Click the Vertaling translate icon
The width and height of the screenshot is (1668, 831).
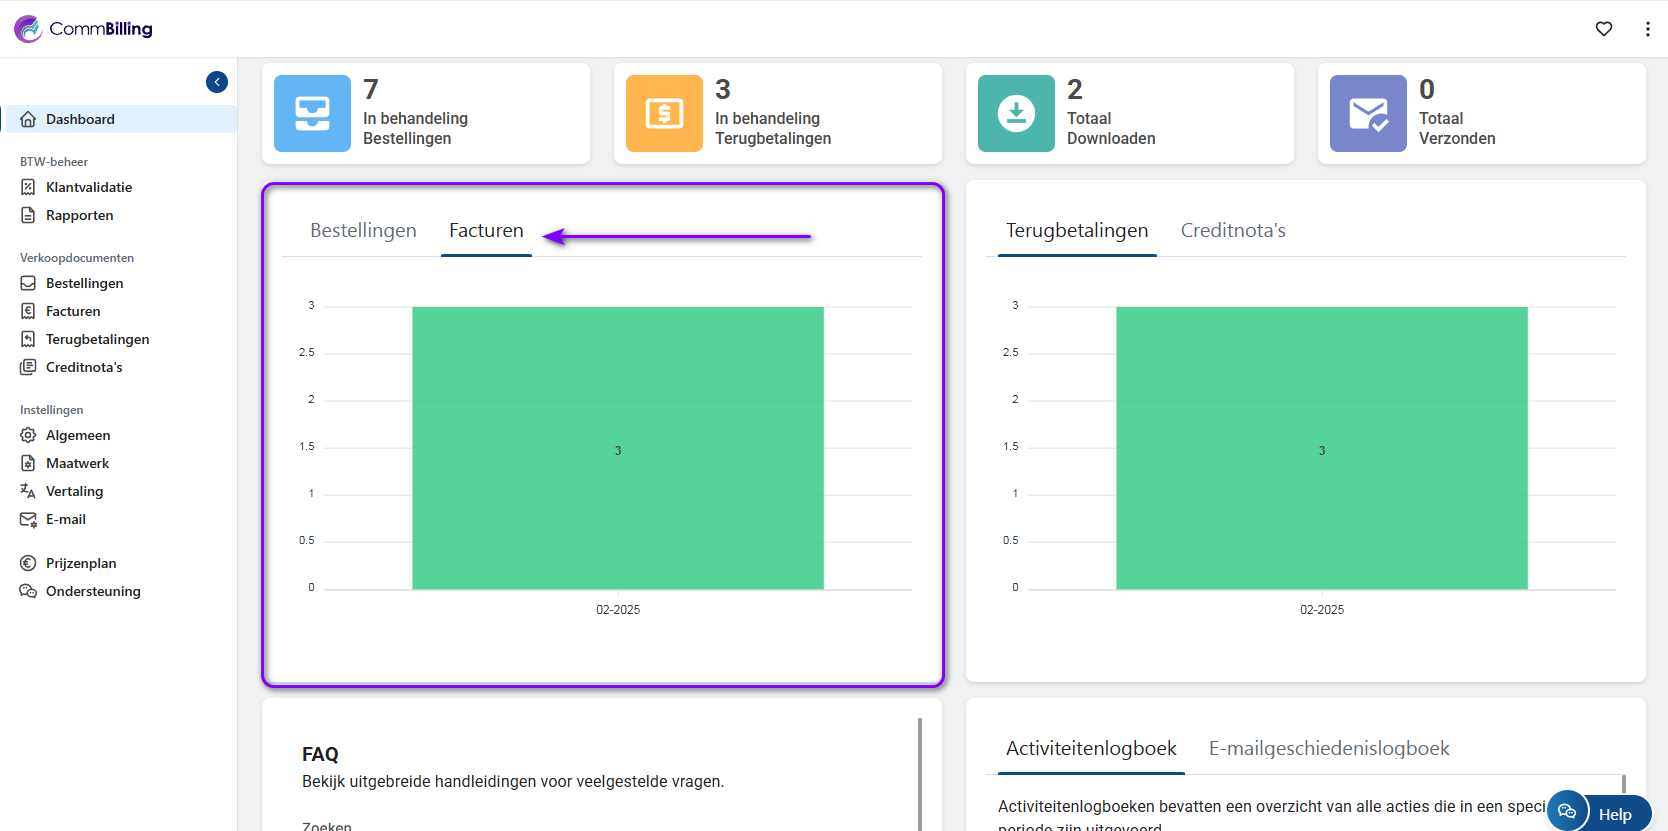(28, 491)
